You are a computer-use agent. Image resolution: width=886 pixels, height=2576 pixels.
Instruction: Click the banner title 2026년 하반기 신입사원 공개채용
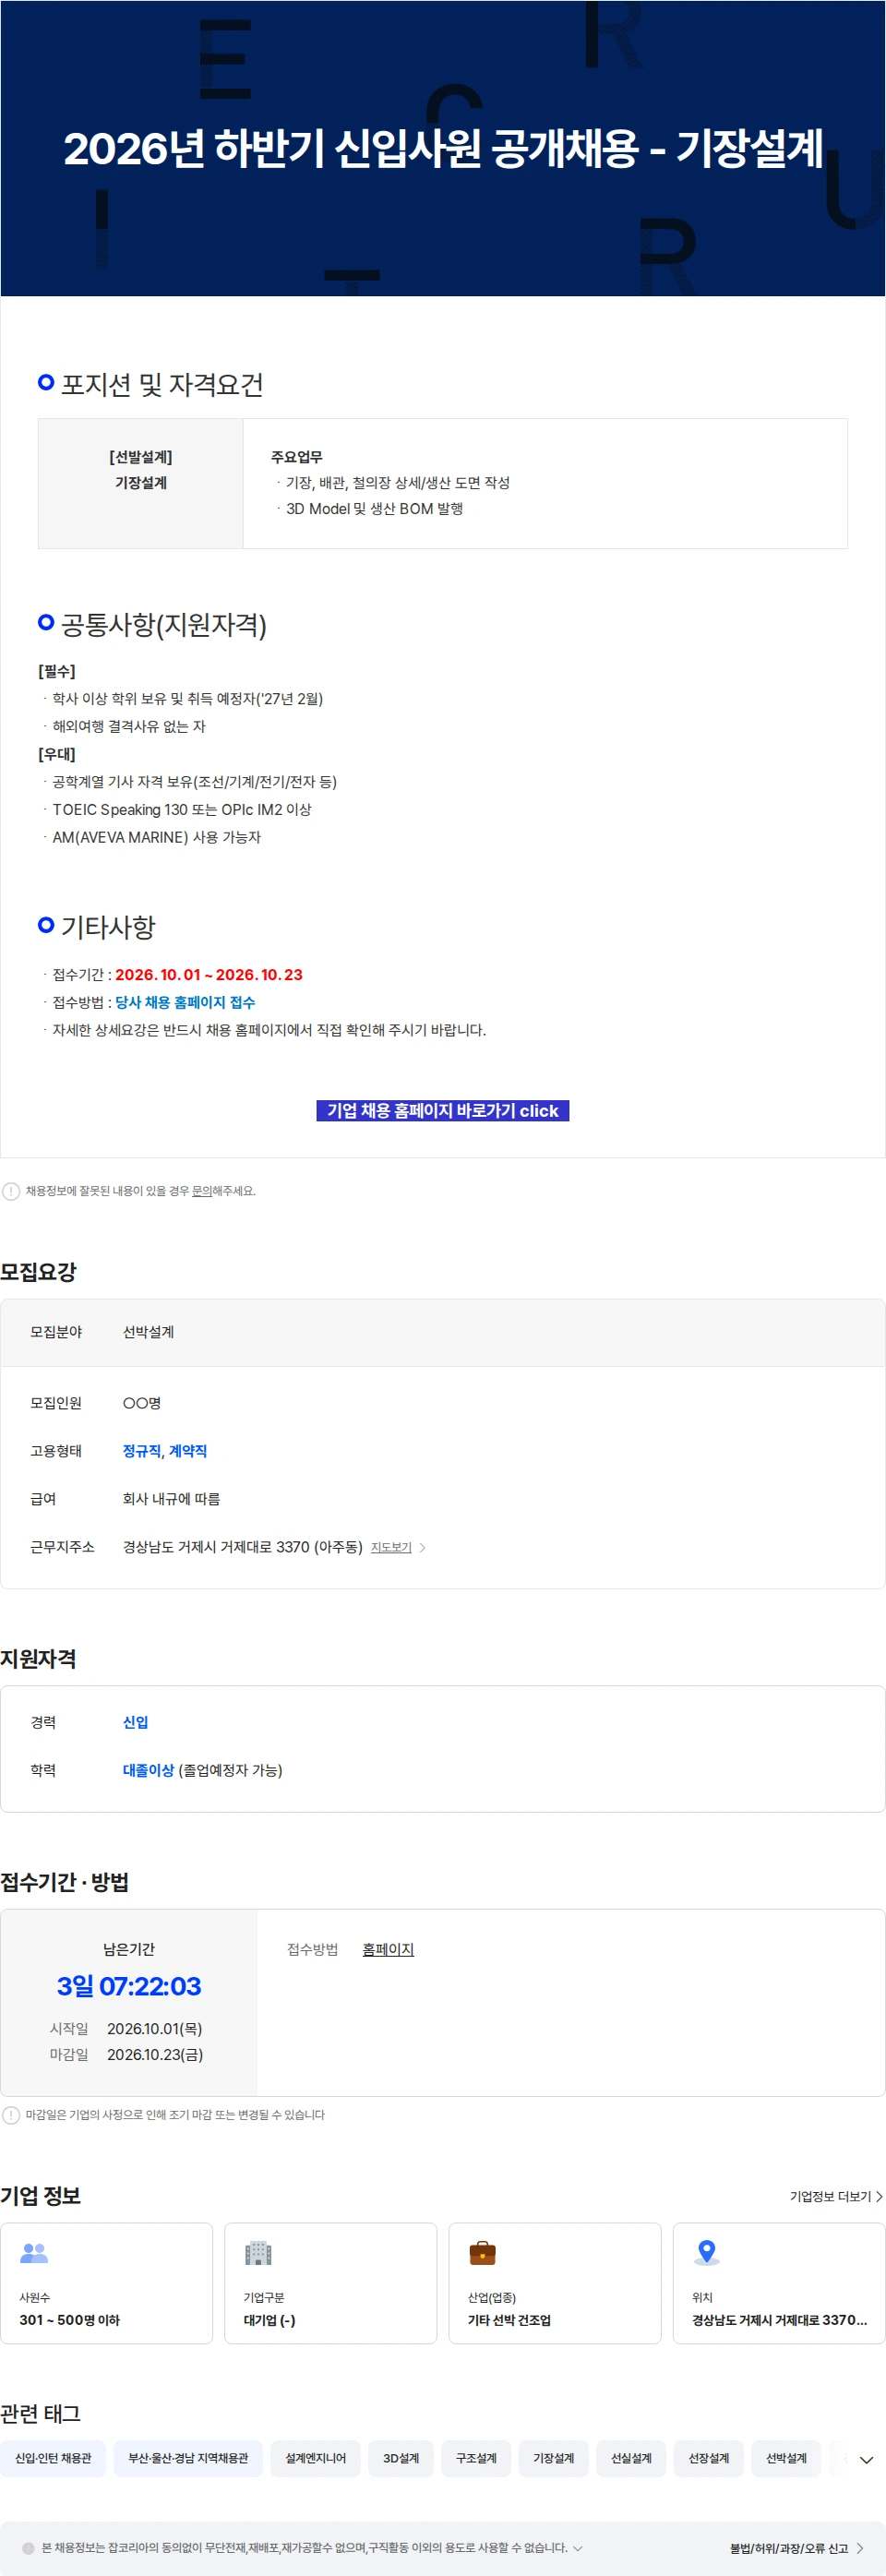pyautogui.click(x=443, y=148)
